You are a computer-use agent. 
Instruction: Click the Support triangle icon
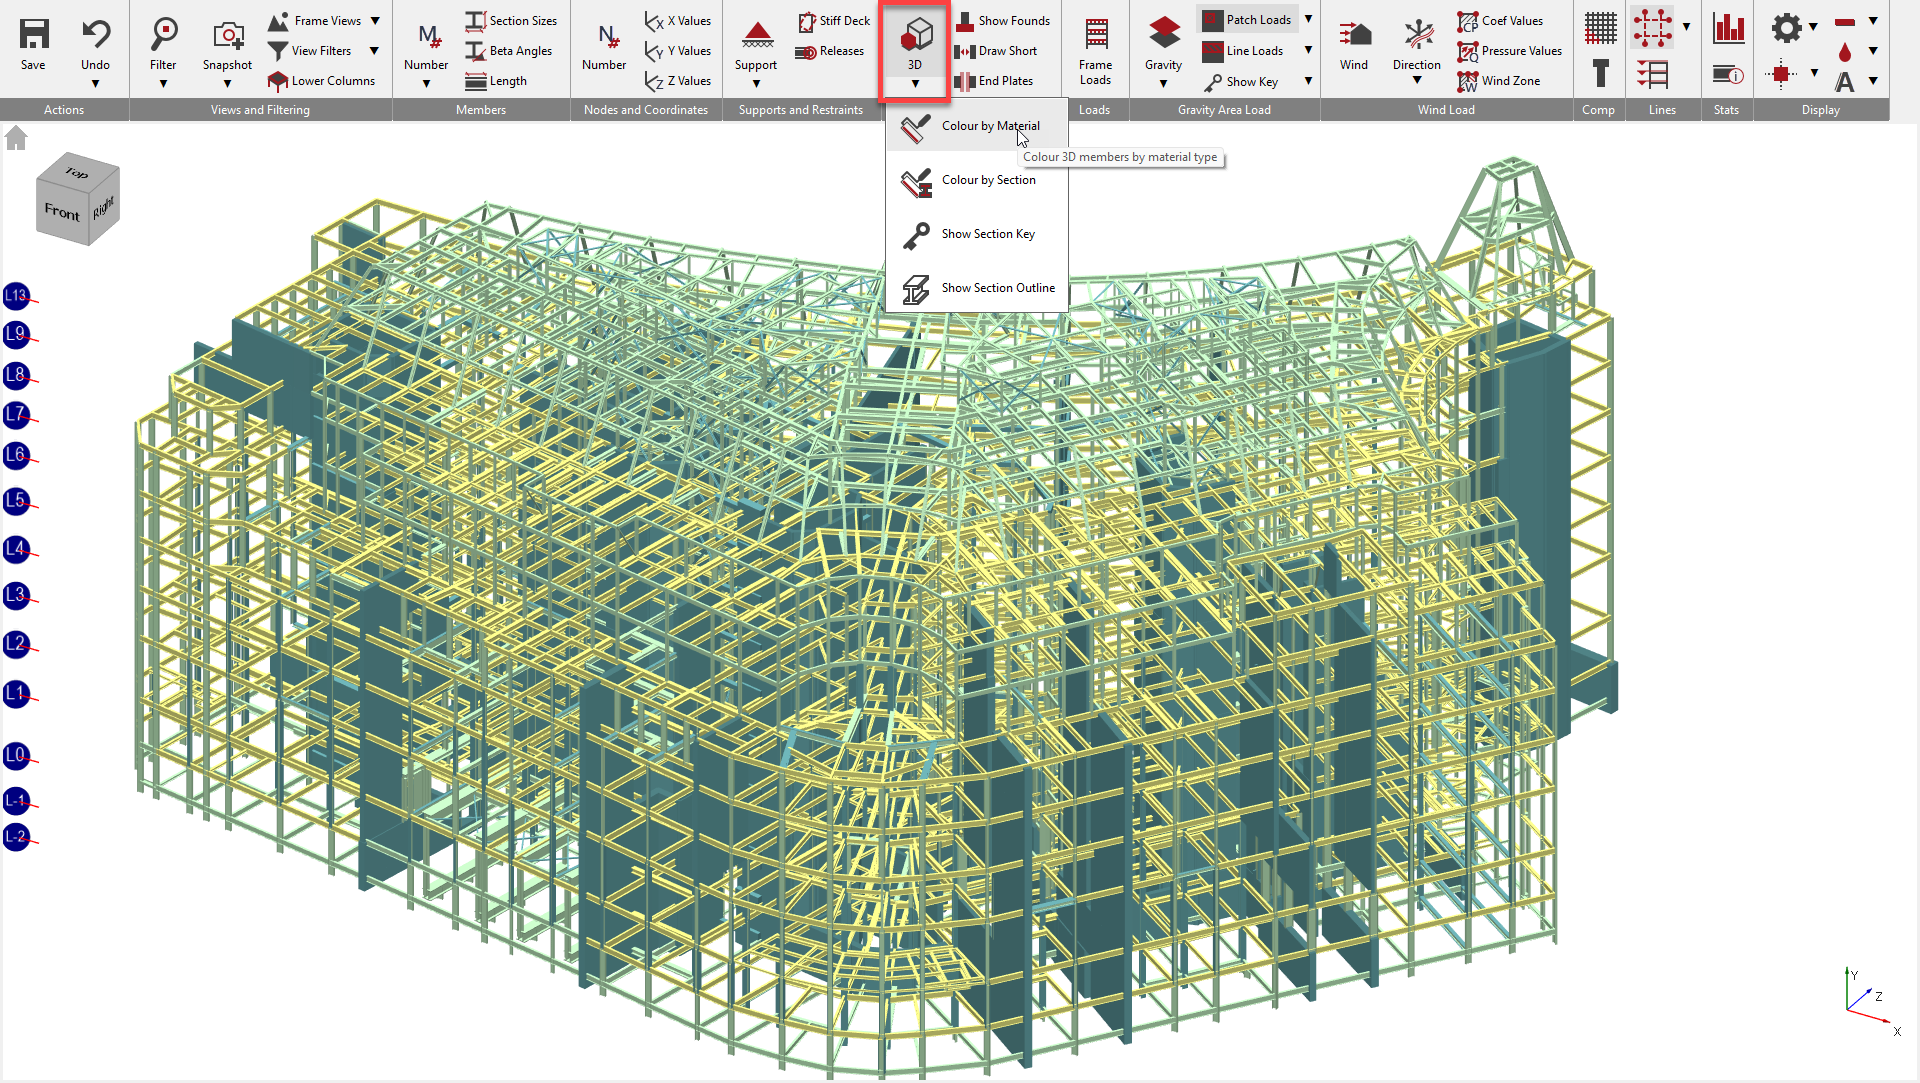pyautogui.click(x=757, y=35)
